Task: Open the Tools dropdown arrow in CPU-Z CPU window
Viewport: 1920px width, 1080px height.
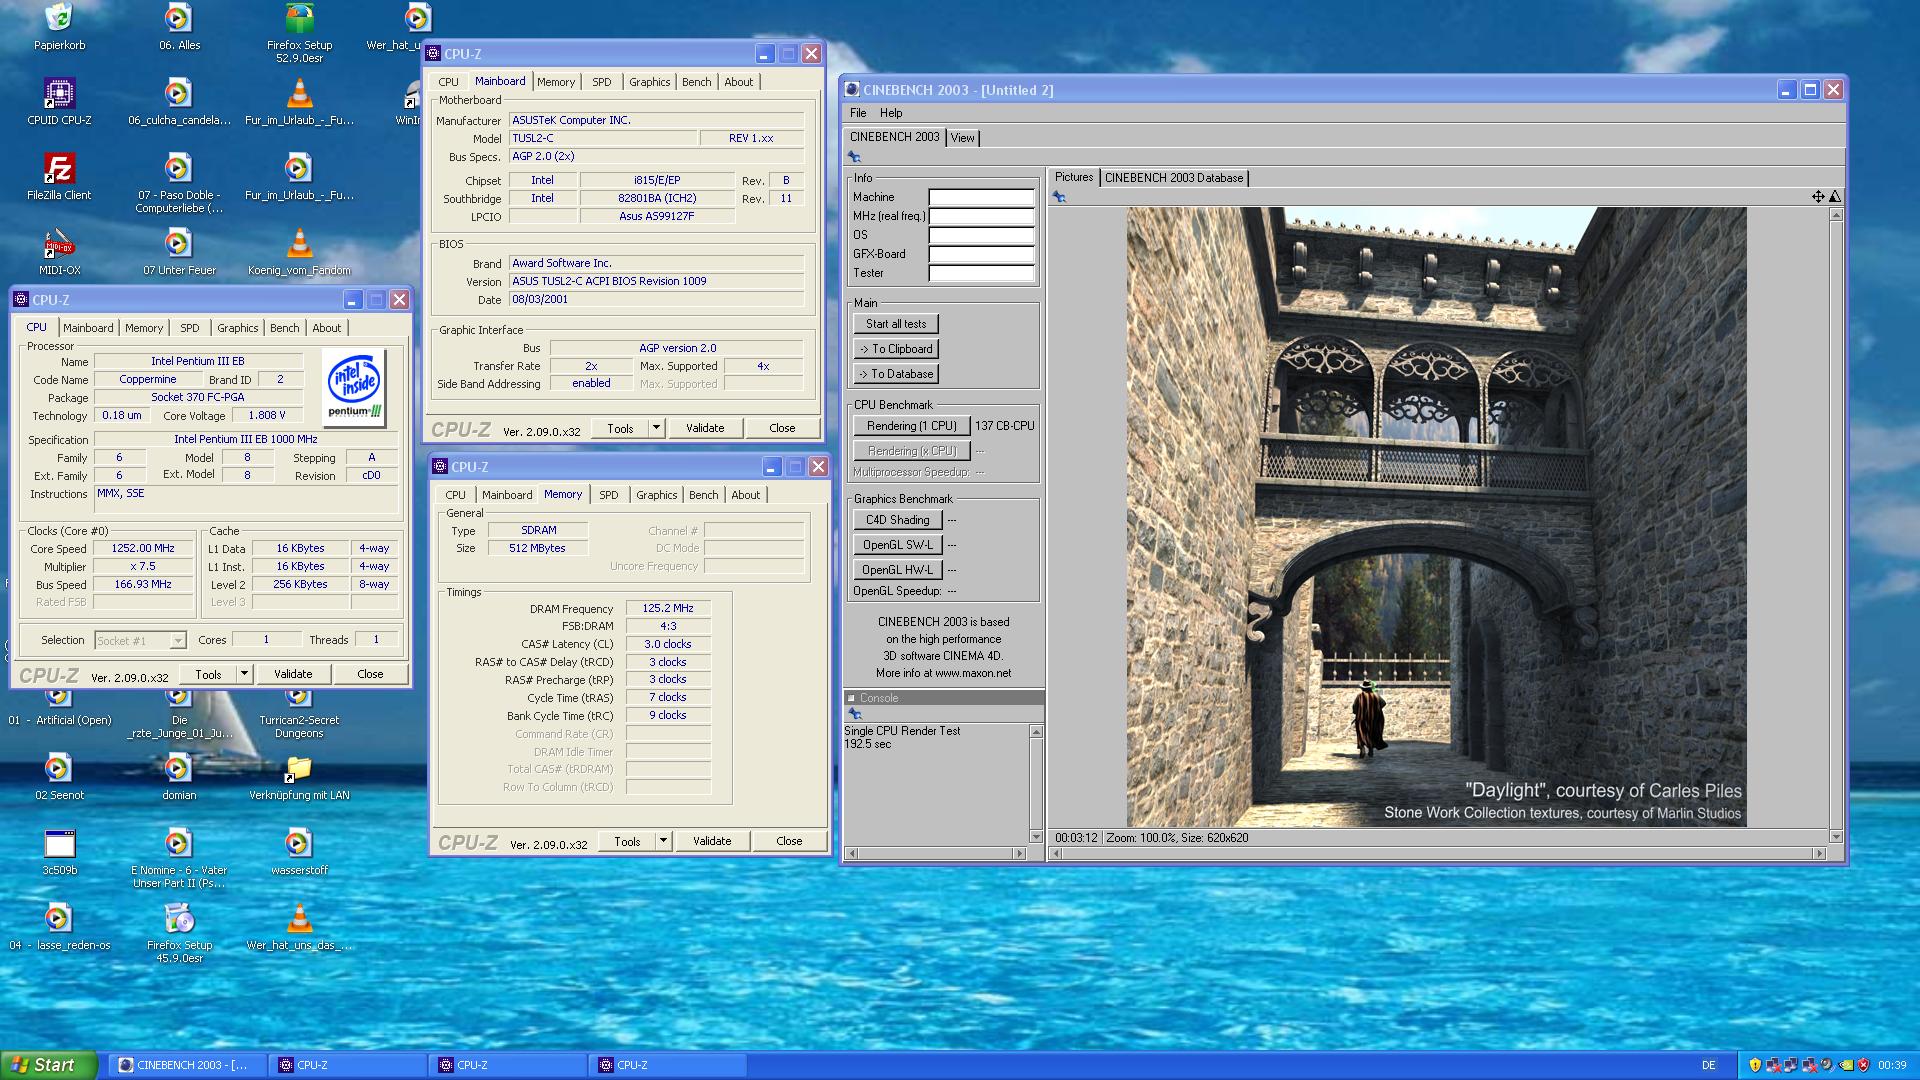Action: [244, 674]
